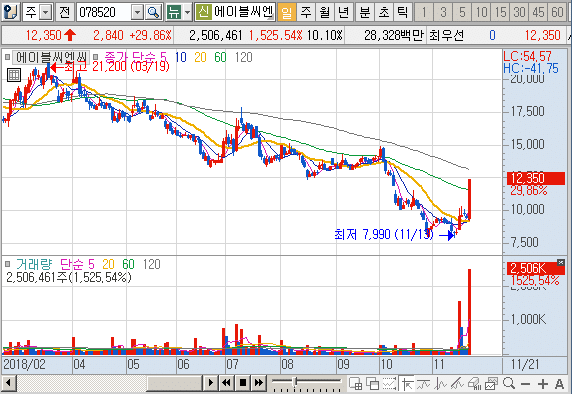Click the 11/21 date label
The height and width of the screenshot is (394, 572).
coord(525,364)
